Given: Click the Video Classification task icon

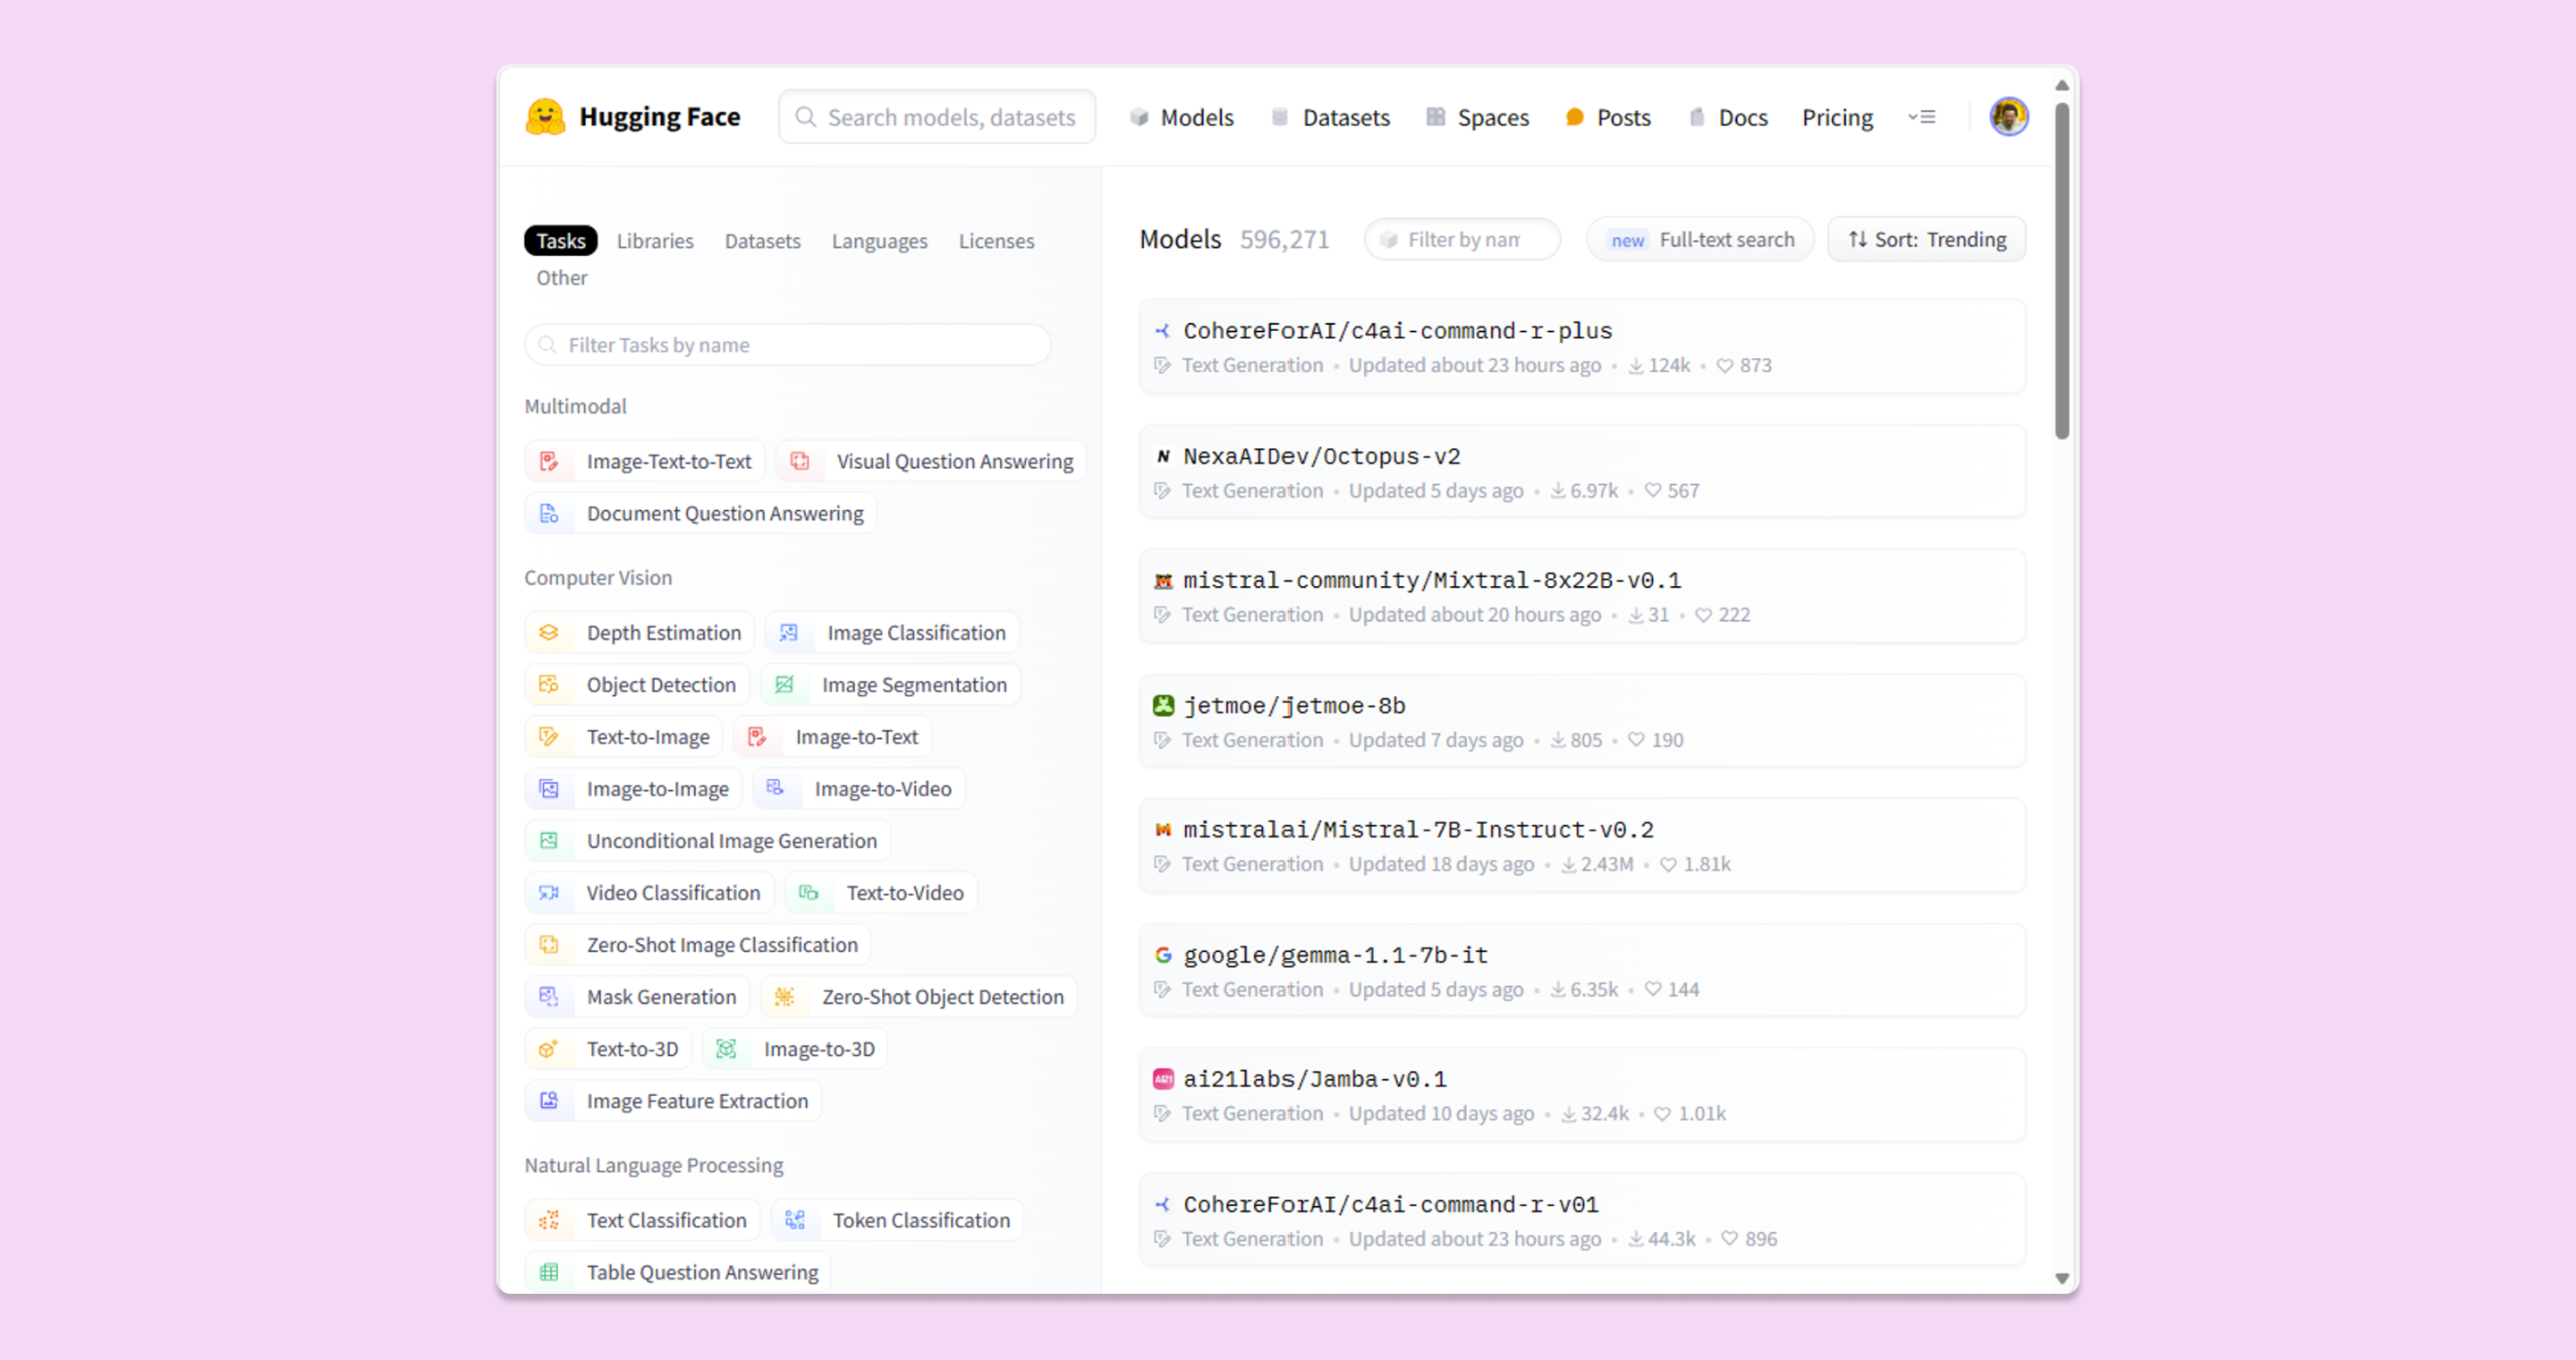Looking at the screenshot, I should (549, 893).
